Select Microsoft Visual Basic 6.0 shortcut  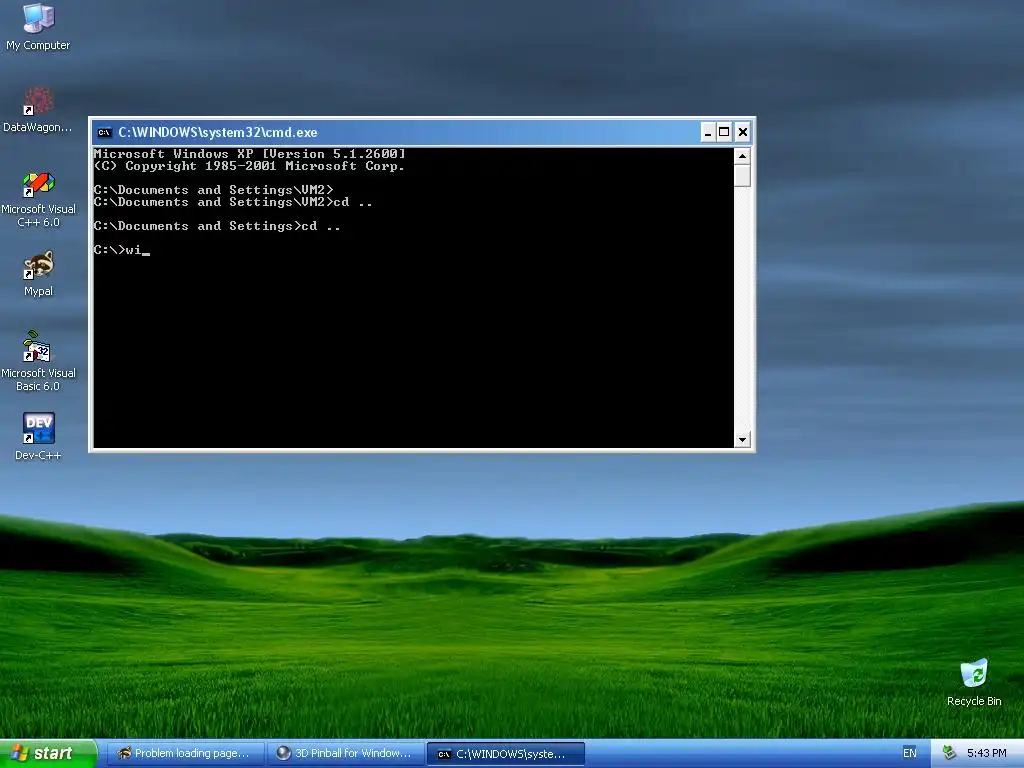tap(39, 361)
